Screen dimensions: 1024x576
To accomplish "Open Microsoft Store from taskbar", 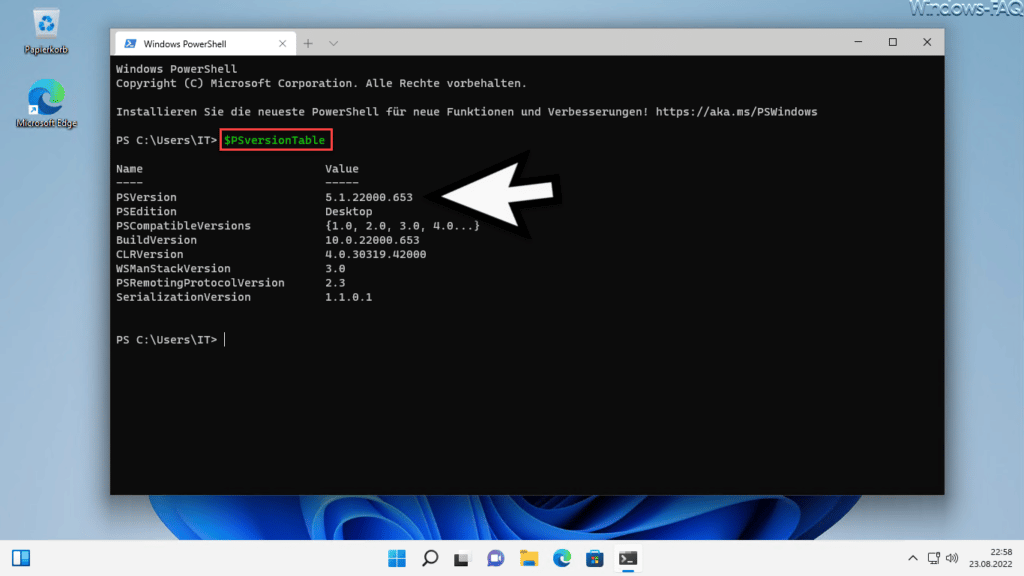I will [594, 558].
